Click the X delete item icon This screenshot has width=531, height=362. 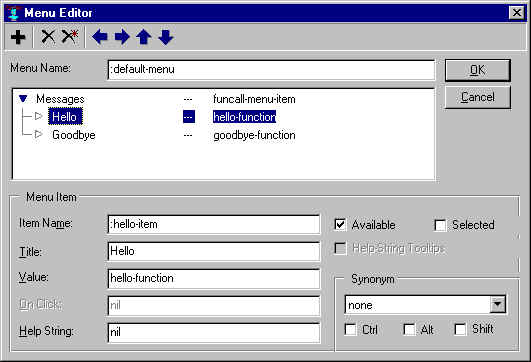click(48, 37)
